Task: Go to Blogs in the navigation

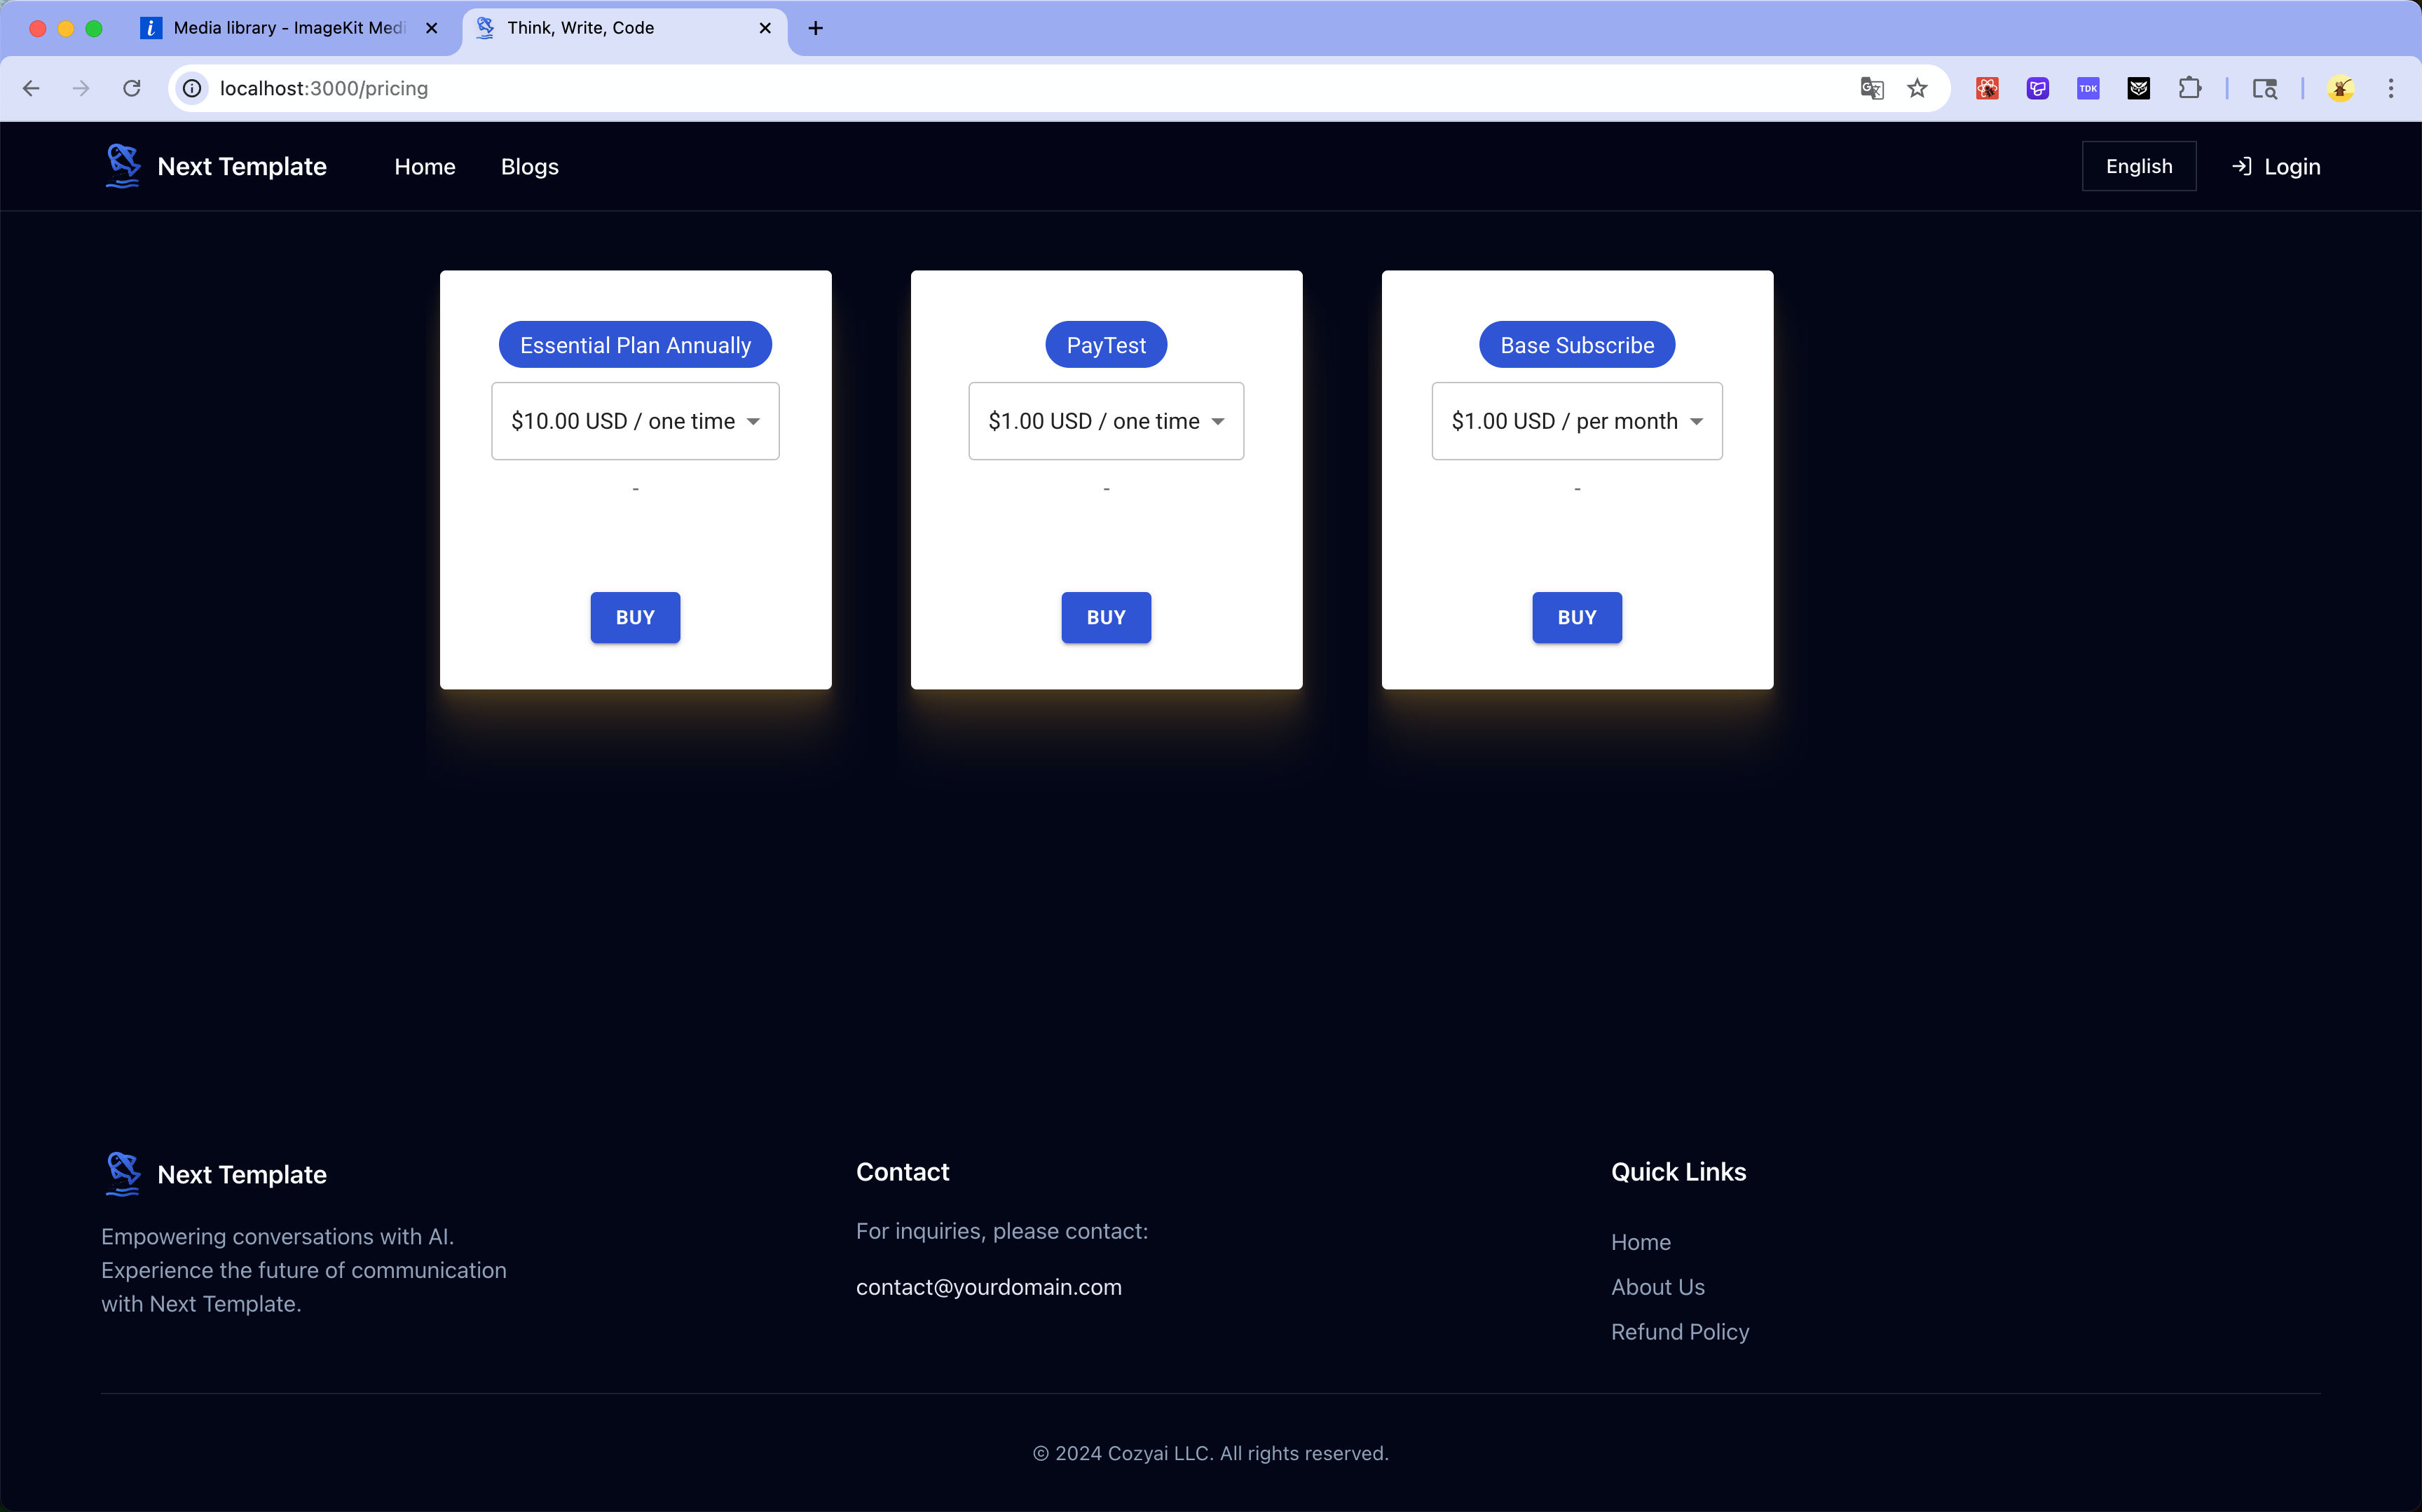Action: [529, 167]
